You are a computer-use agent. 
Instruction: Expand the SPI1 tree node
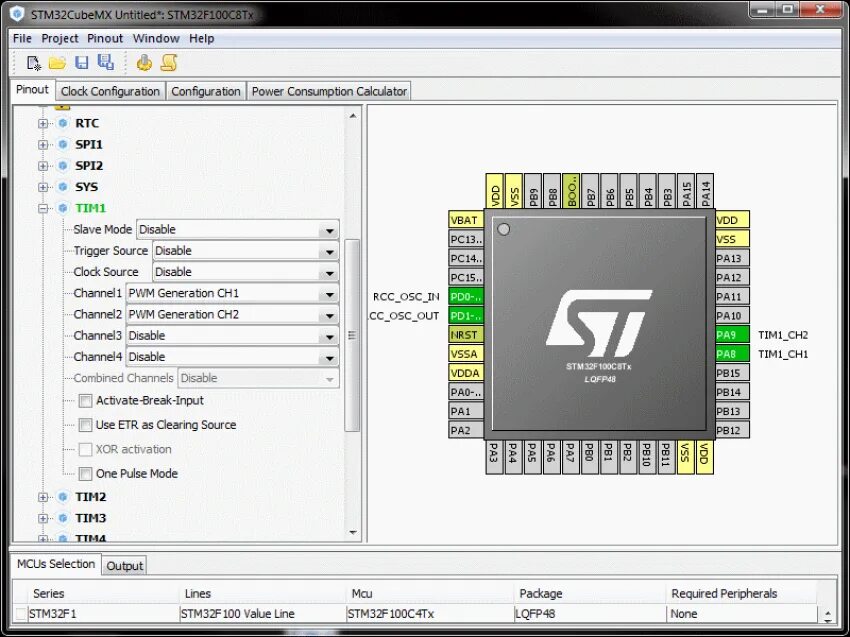tap(43, 144)
